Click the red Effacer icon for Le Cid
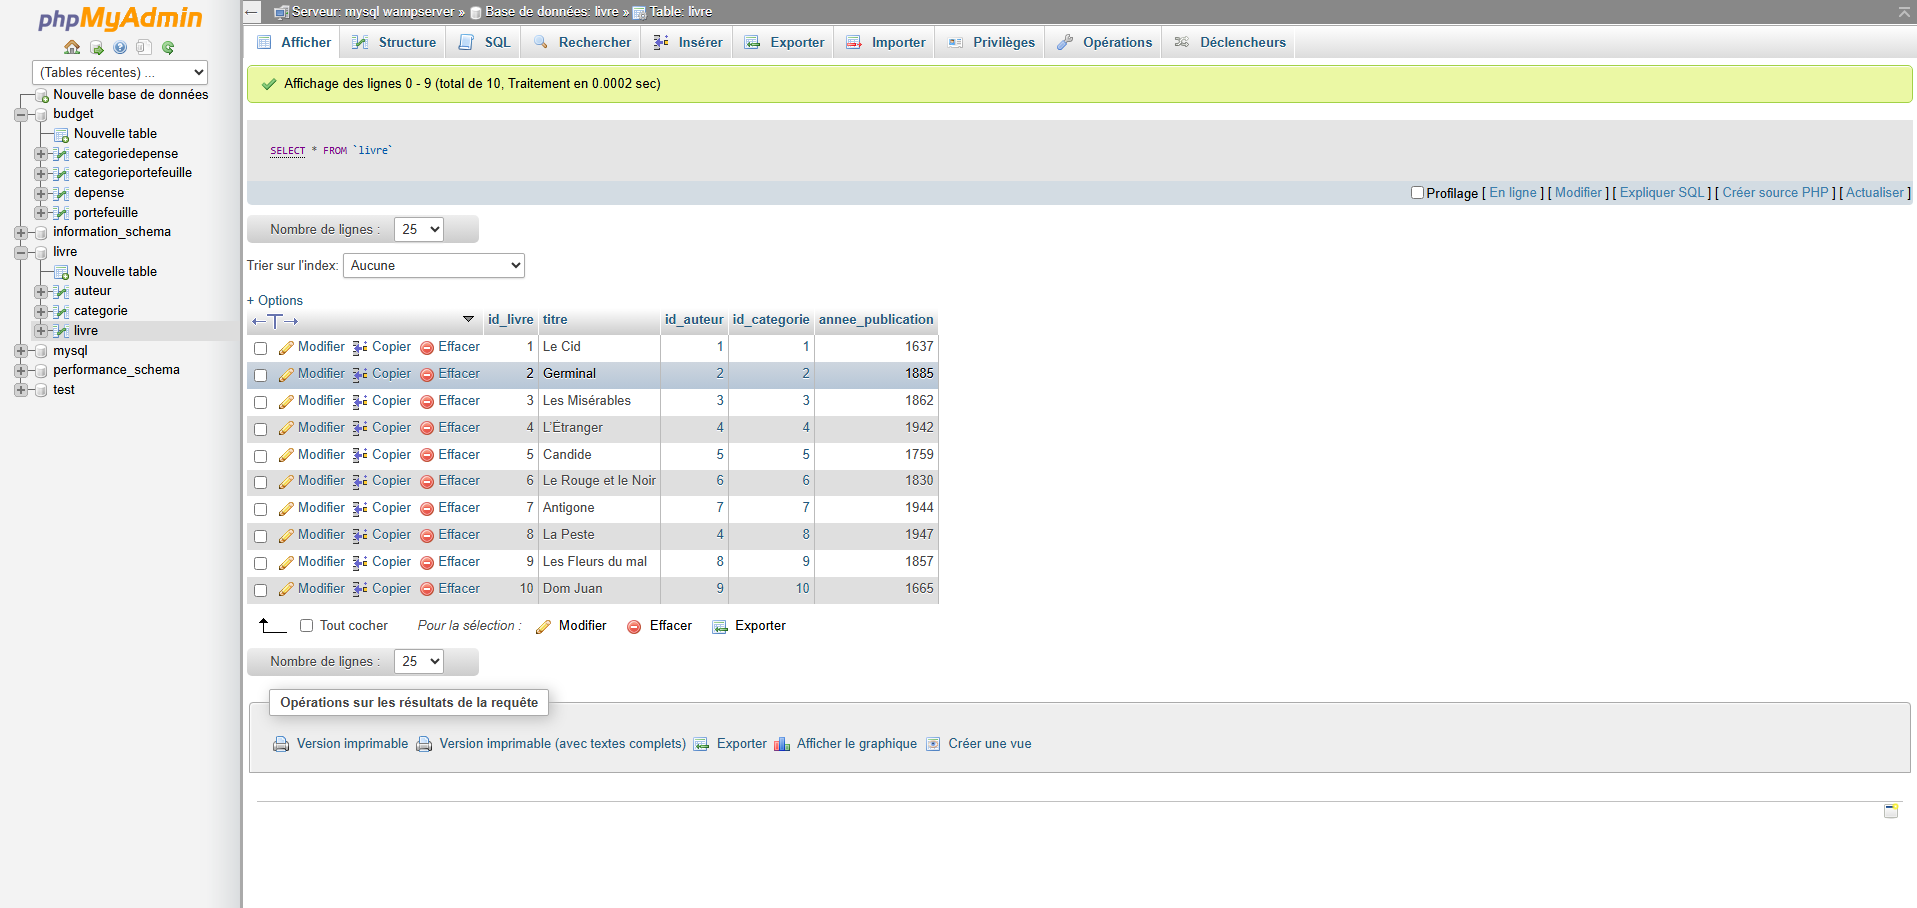The image size is (1917, 908). point(428,347)
